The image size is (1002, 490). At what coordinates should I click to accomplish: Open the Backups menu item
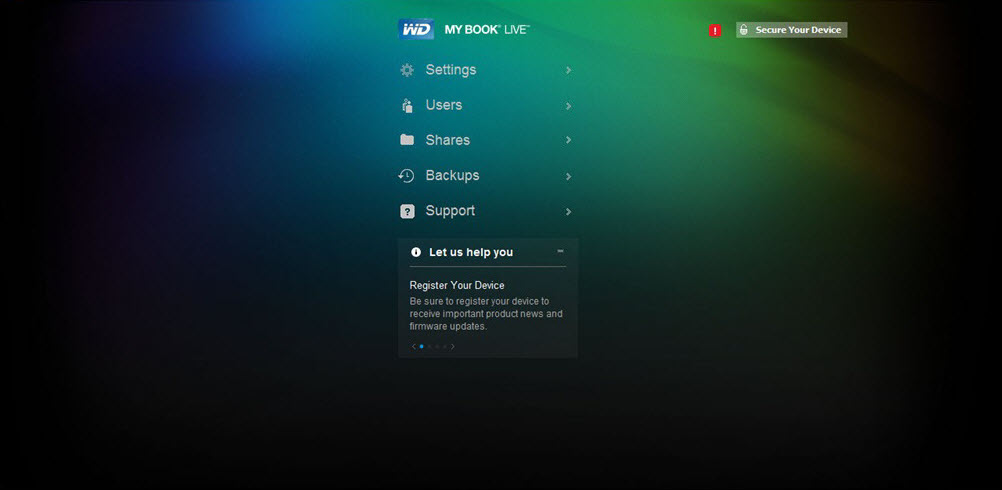coord(485,176)
